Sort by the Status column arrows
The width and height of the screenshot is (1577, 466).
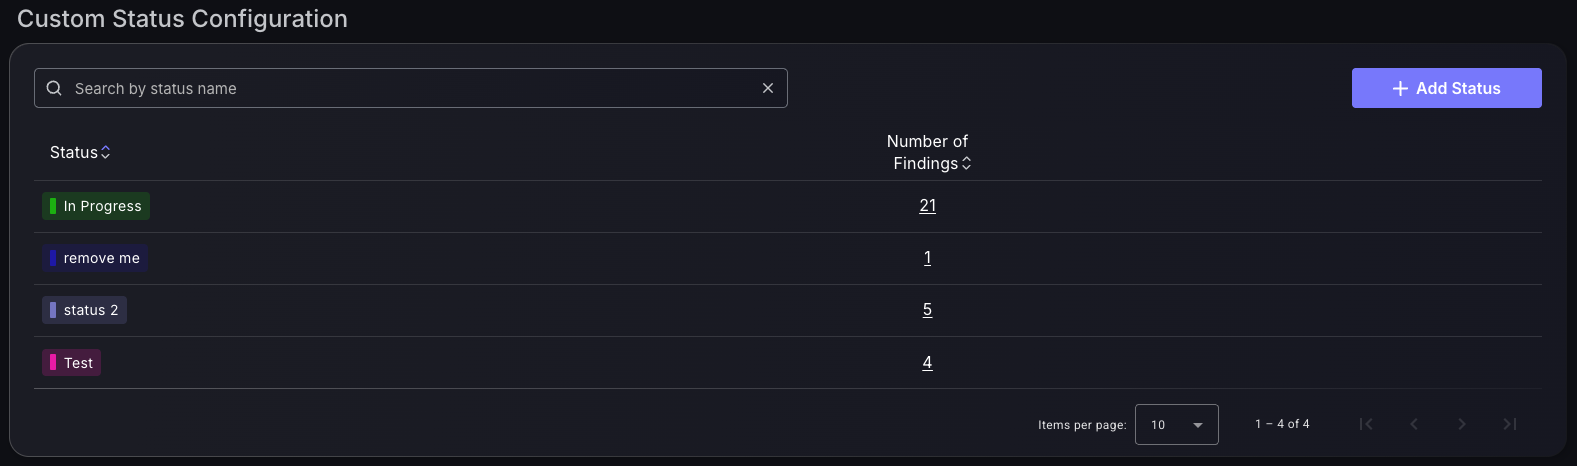[106, 152]
